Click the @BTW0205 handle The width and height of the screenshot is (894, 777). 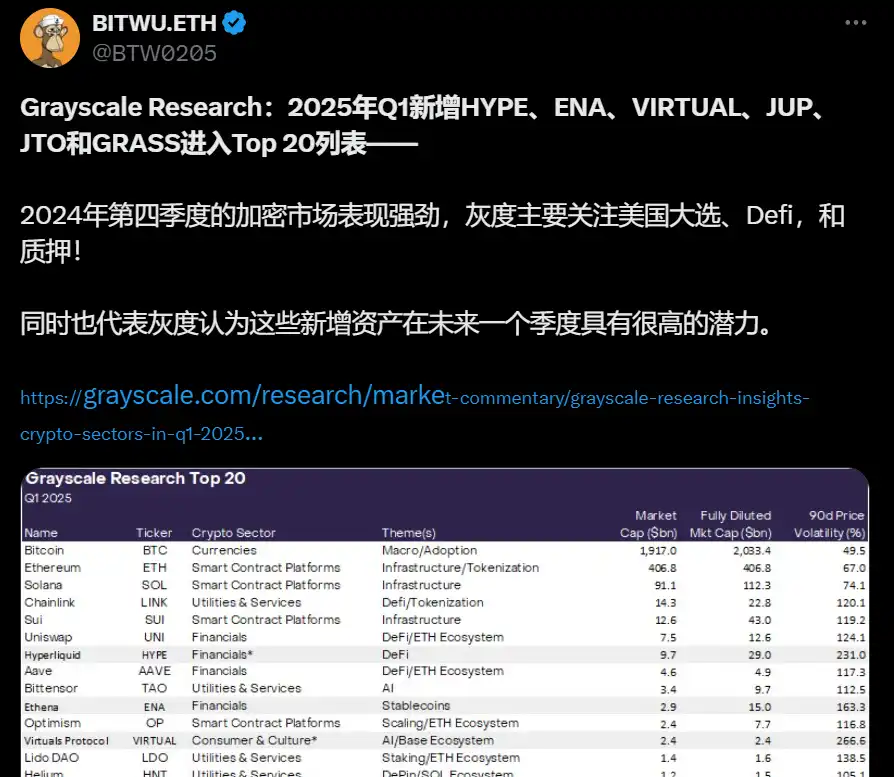pos(154,53)
